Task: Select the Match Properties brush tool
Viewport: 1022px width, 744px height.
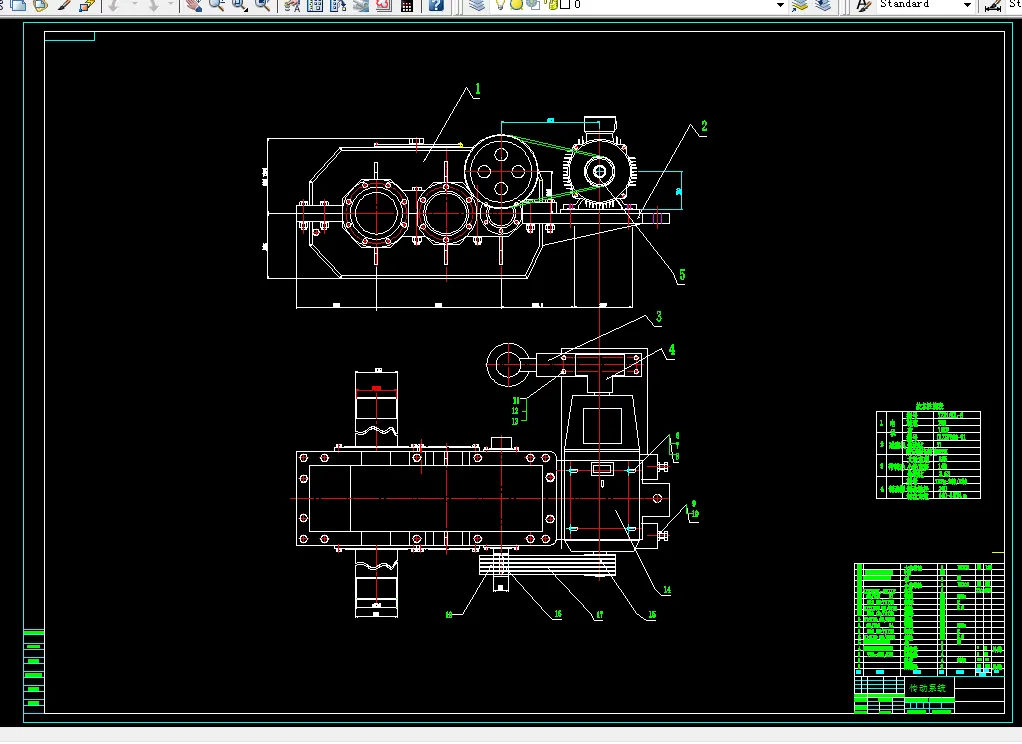Action: click(x=64, y=5)
